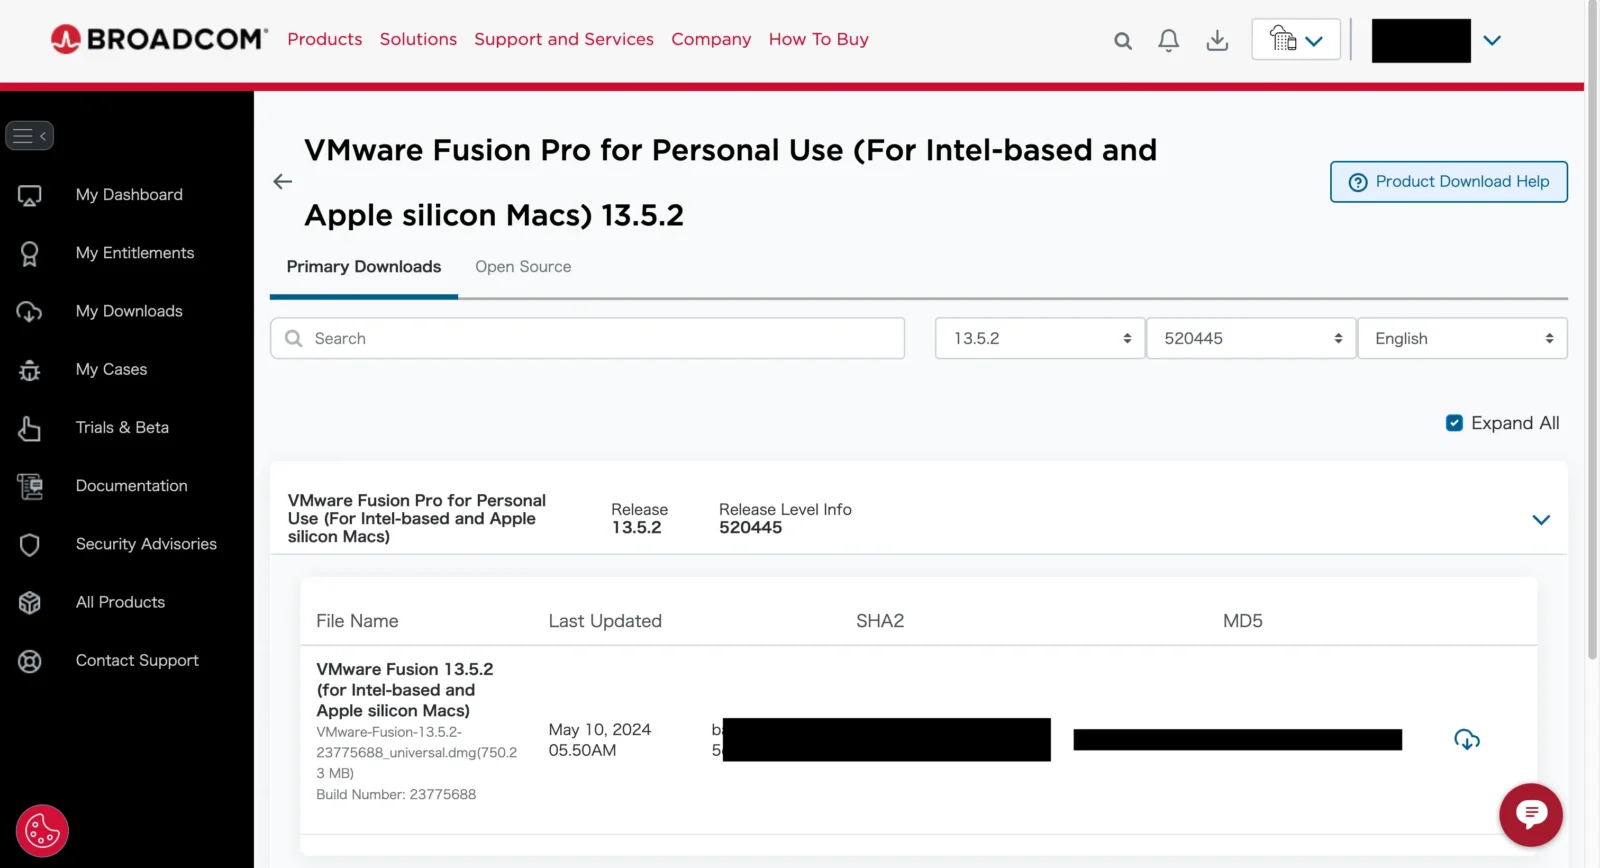Click the 'Release 13.5.2' text

coord(639,518)
